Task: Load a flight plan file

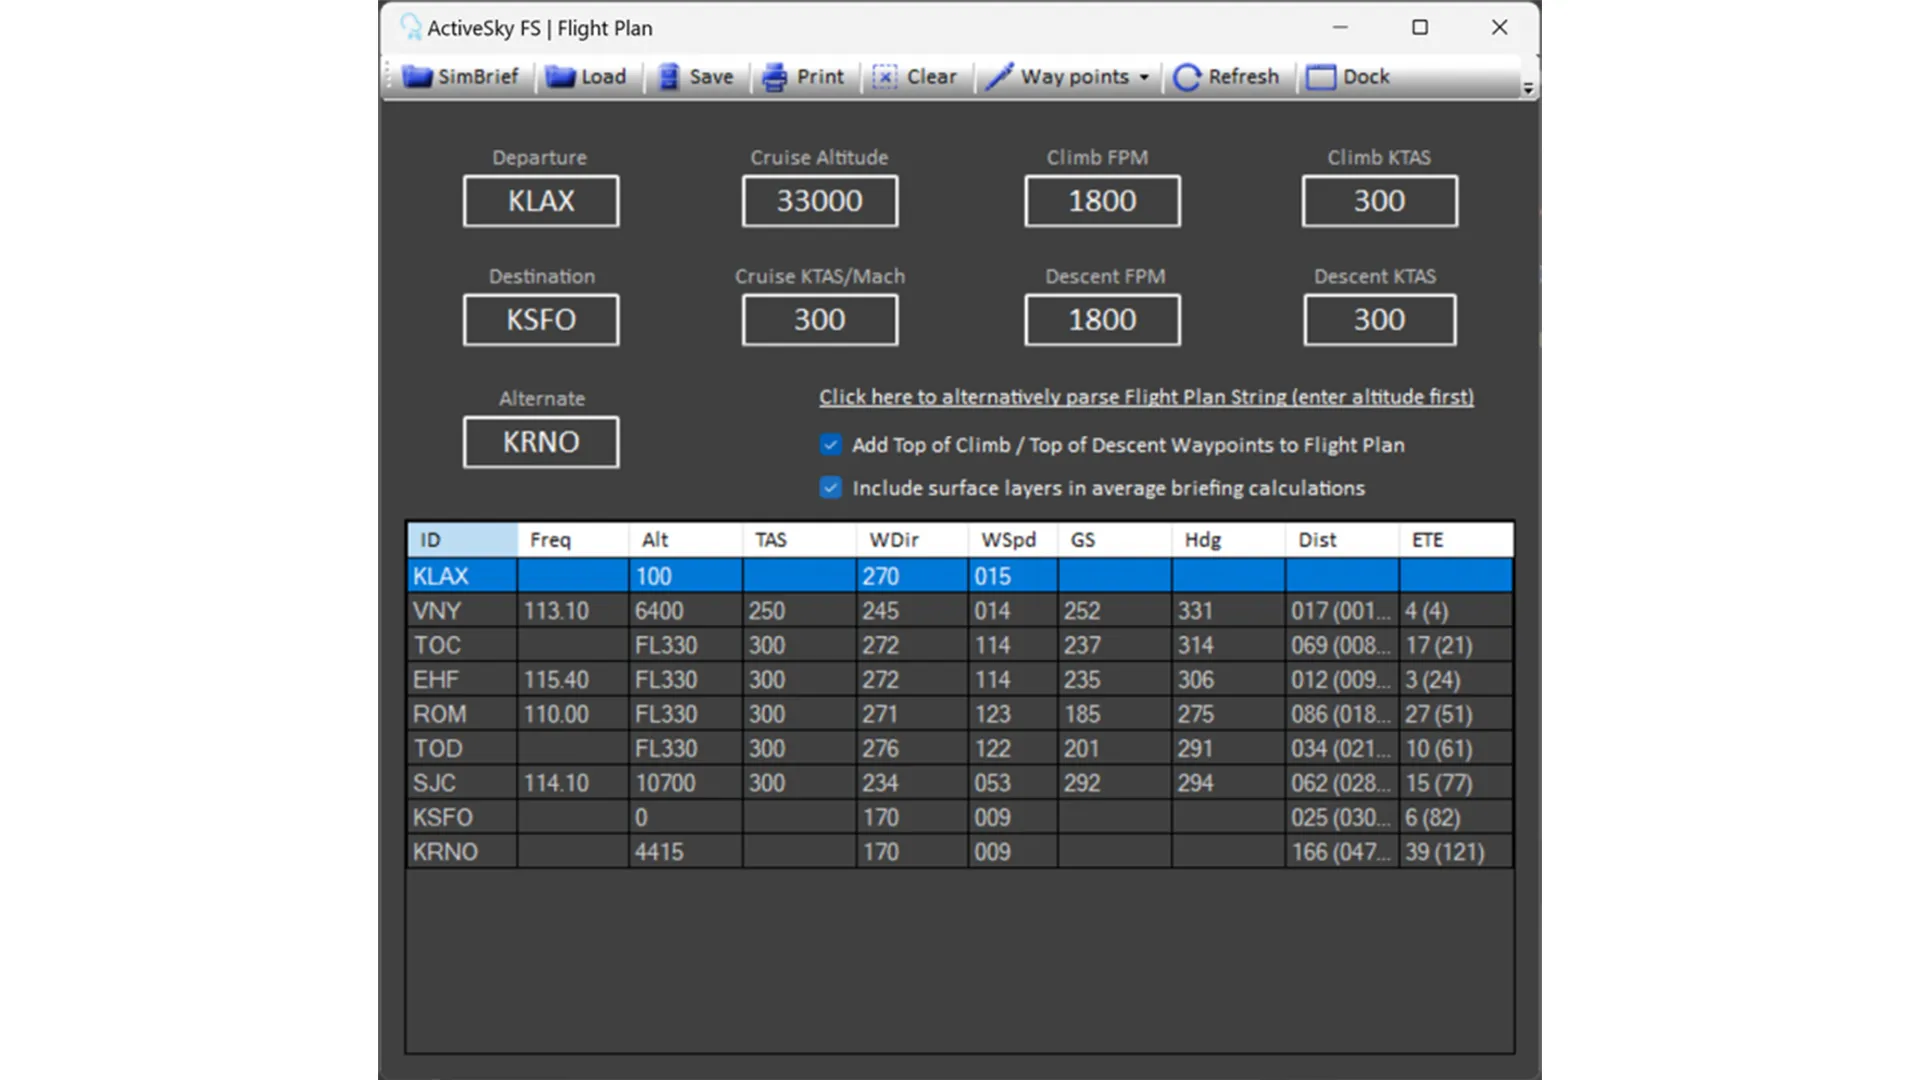Action: (x=586, y=77)
